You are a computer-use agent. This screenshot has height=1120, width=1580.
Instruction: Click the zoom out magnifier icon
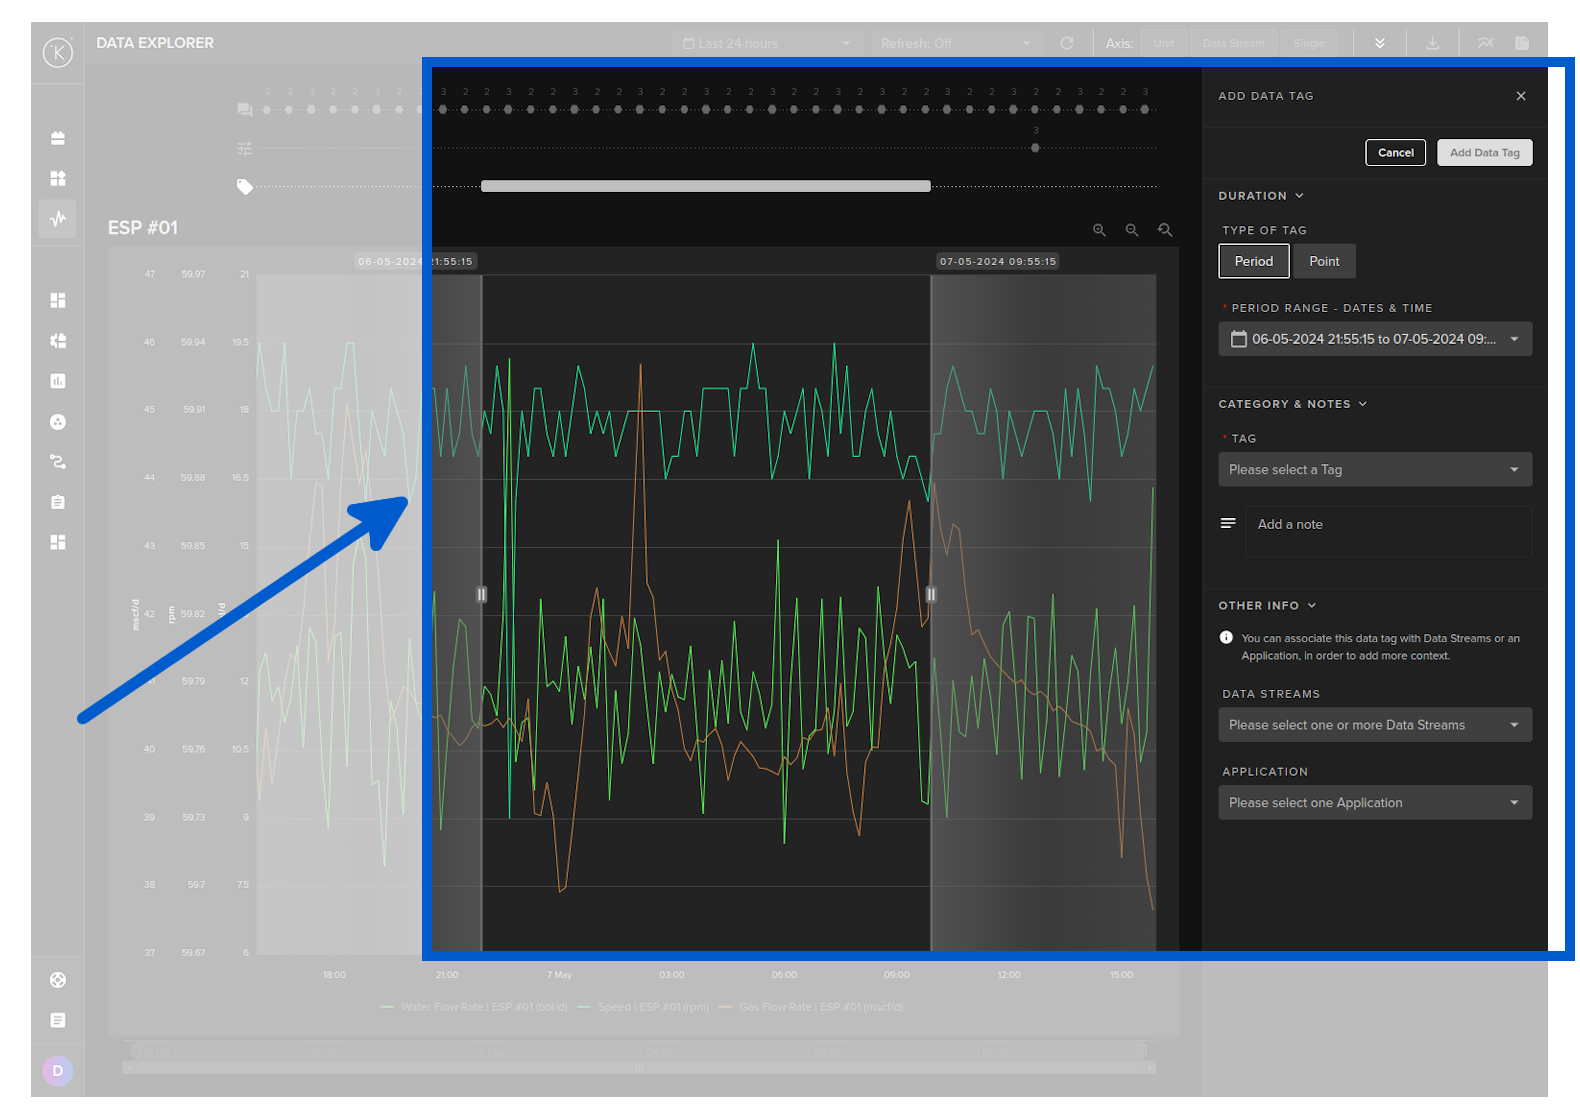point(1132,230)
